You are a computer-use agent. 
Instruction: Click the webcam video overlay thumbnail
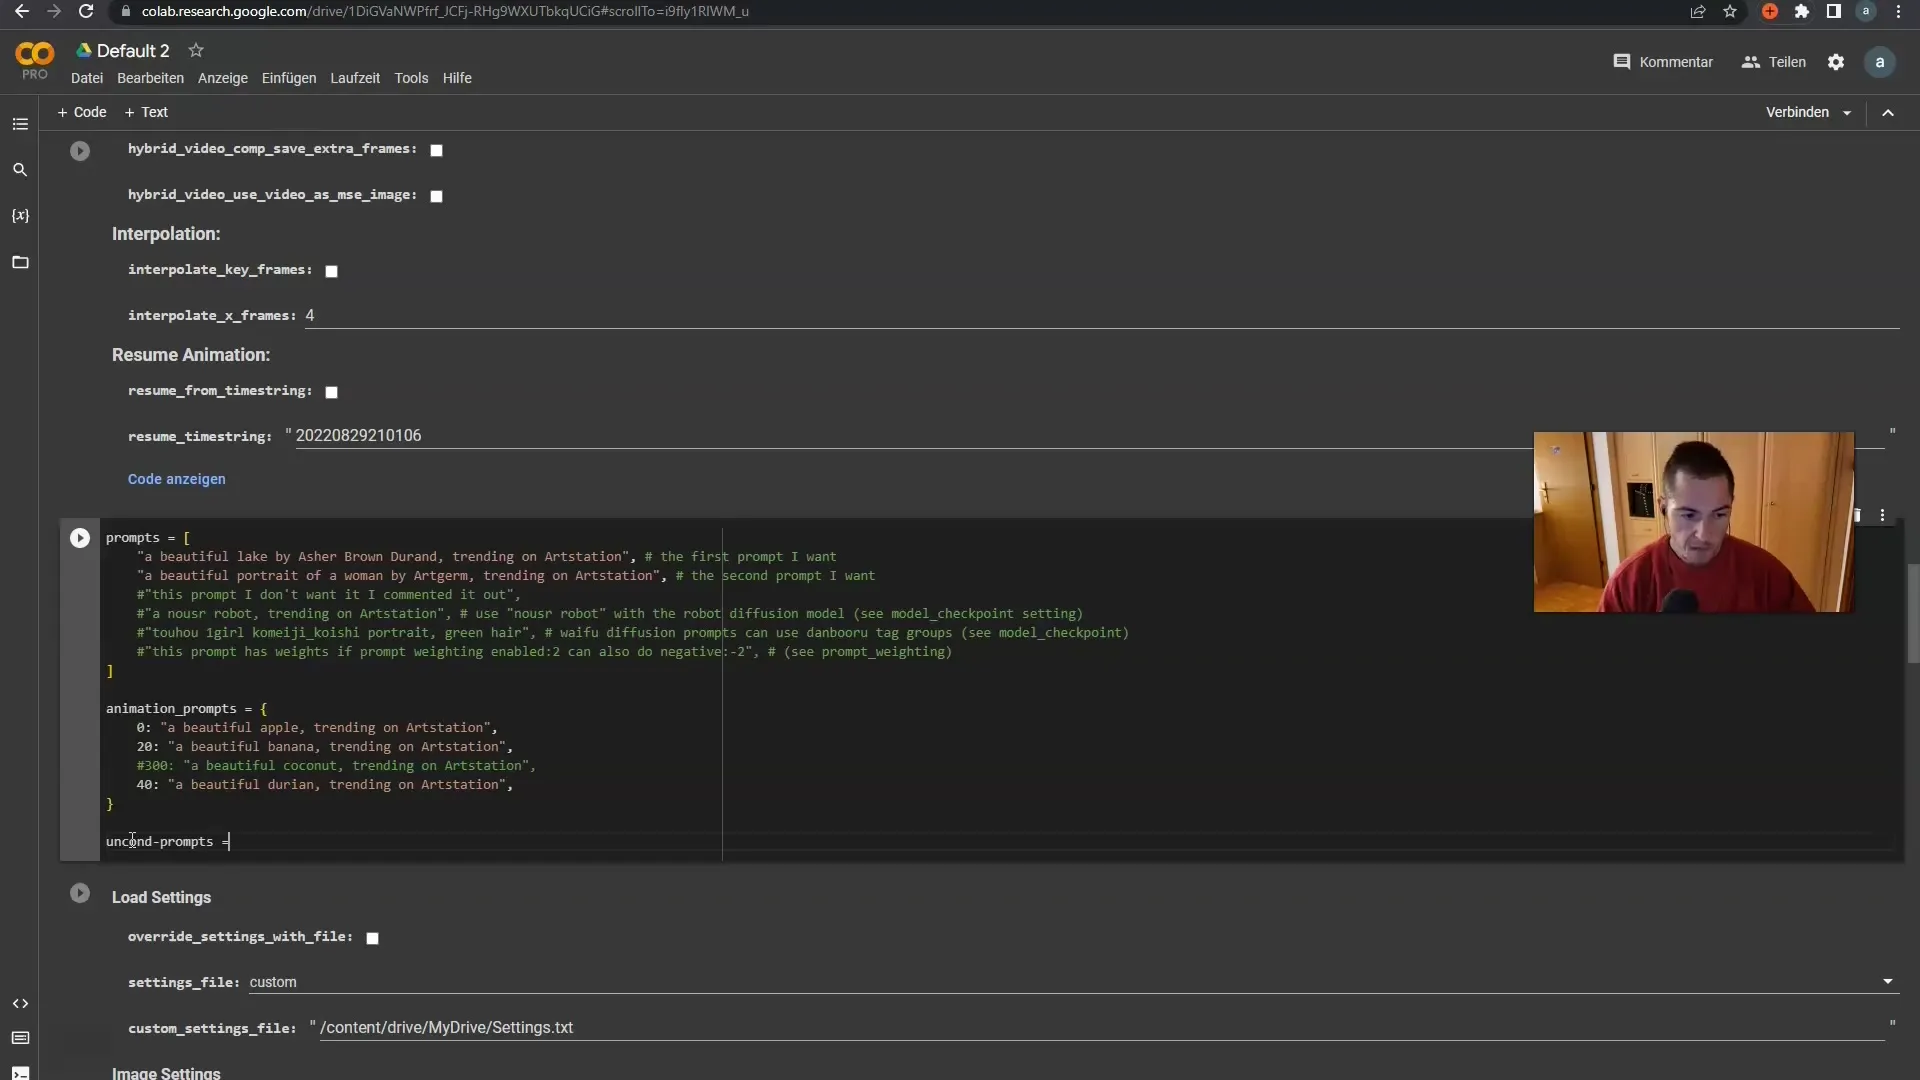1694,522
